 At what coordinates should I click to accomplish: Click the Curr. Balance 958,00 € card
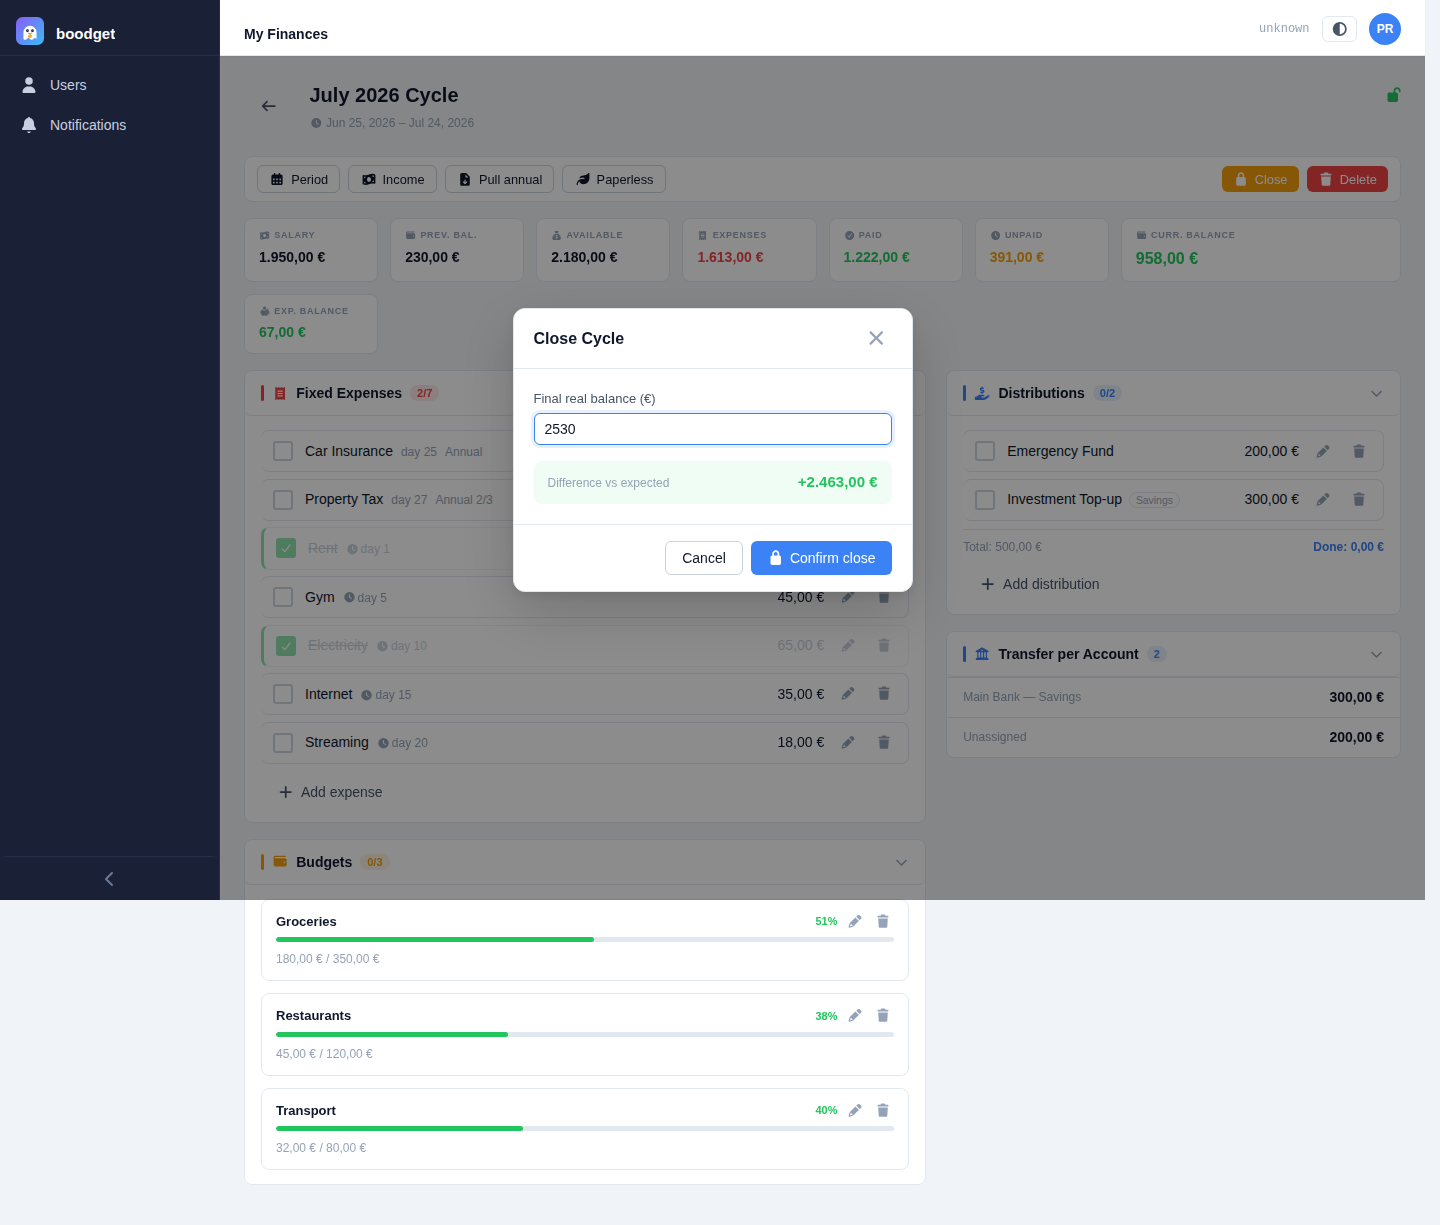[x=1260, y=250]
